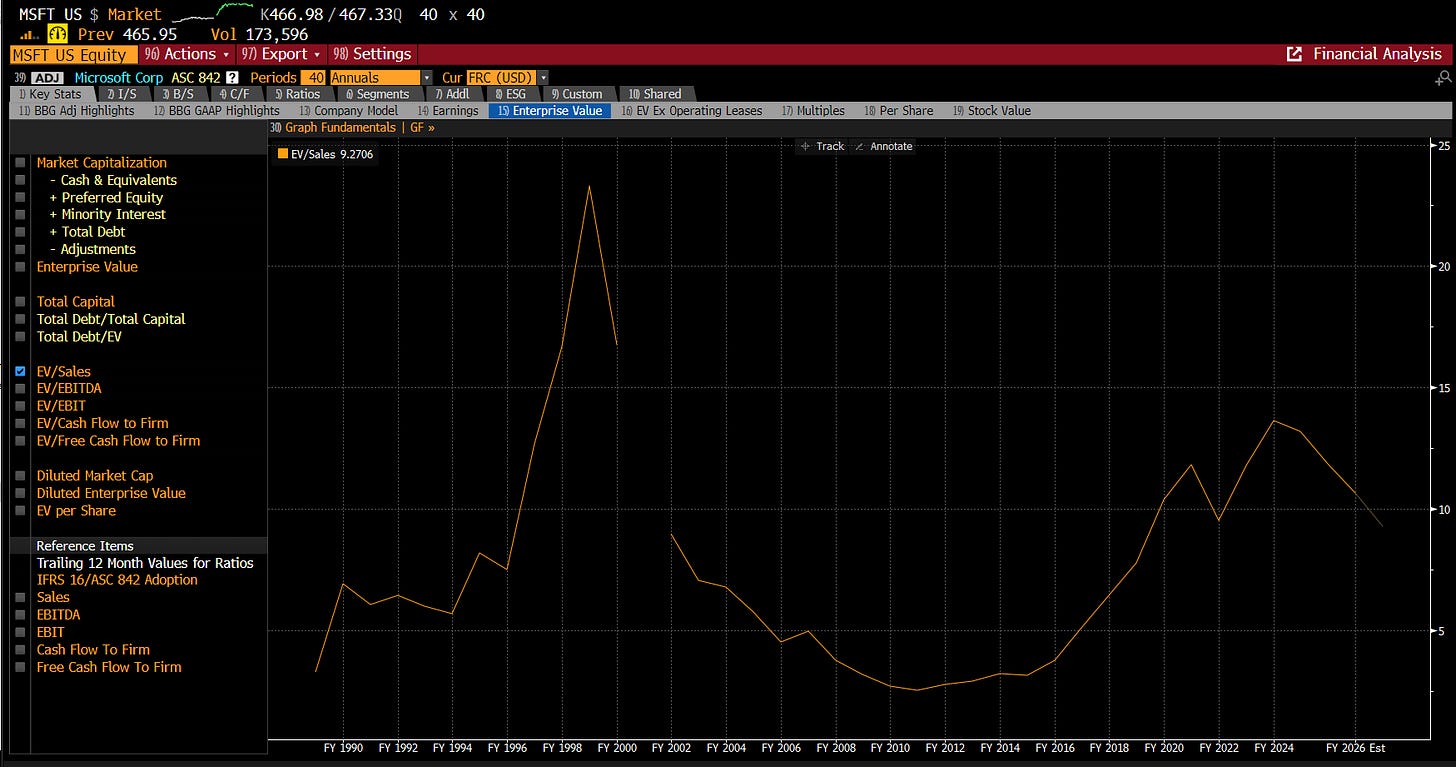Image resolution: width=1456 pixels, height=767 pixels.
Task: Click the Diluted Enterprise Value label
Action: (111, 493)
